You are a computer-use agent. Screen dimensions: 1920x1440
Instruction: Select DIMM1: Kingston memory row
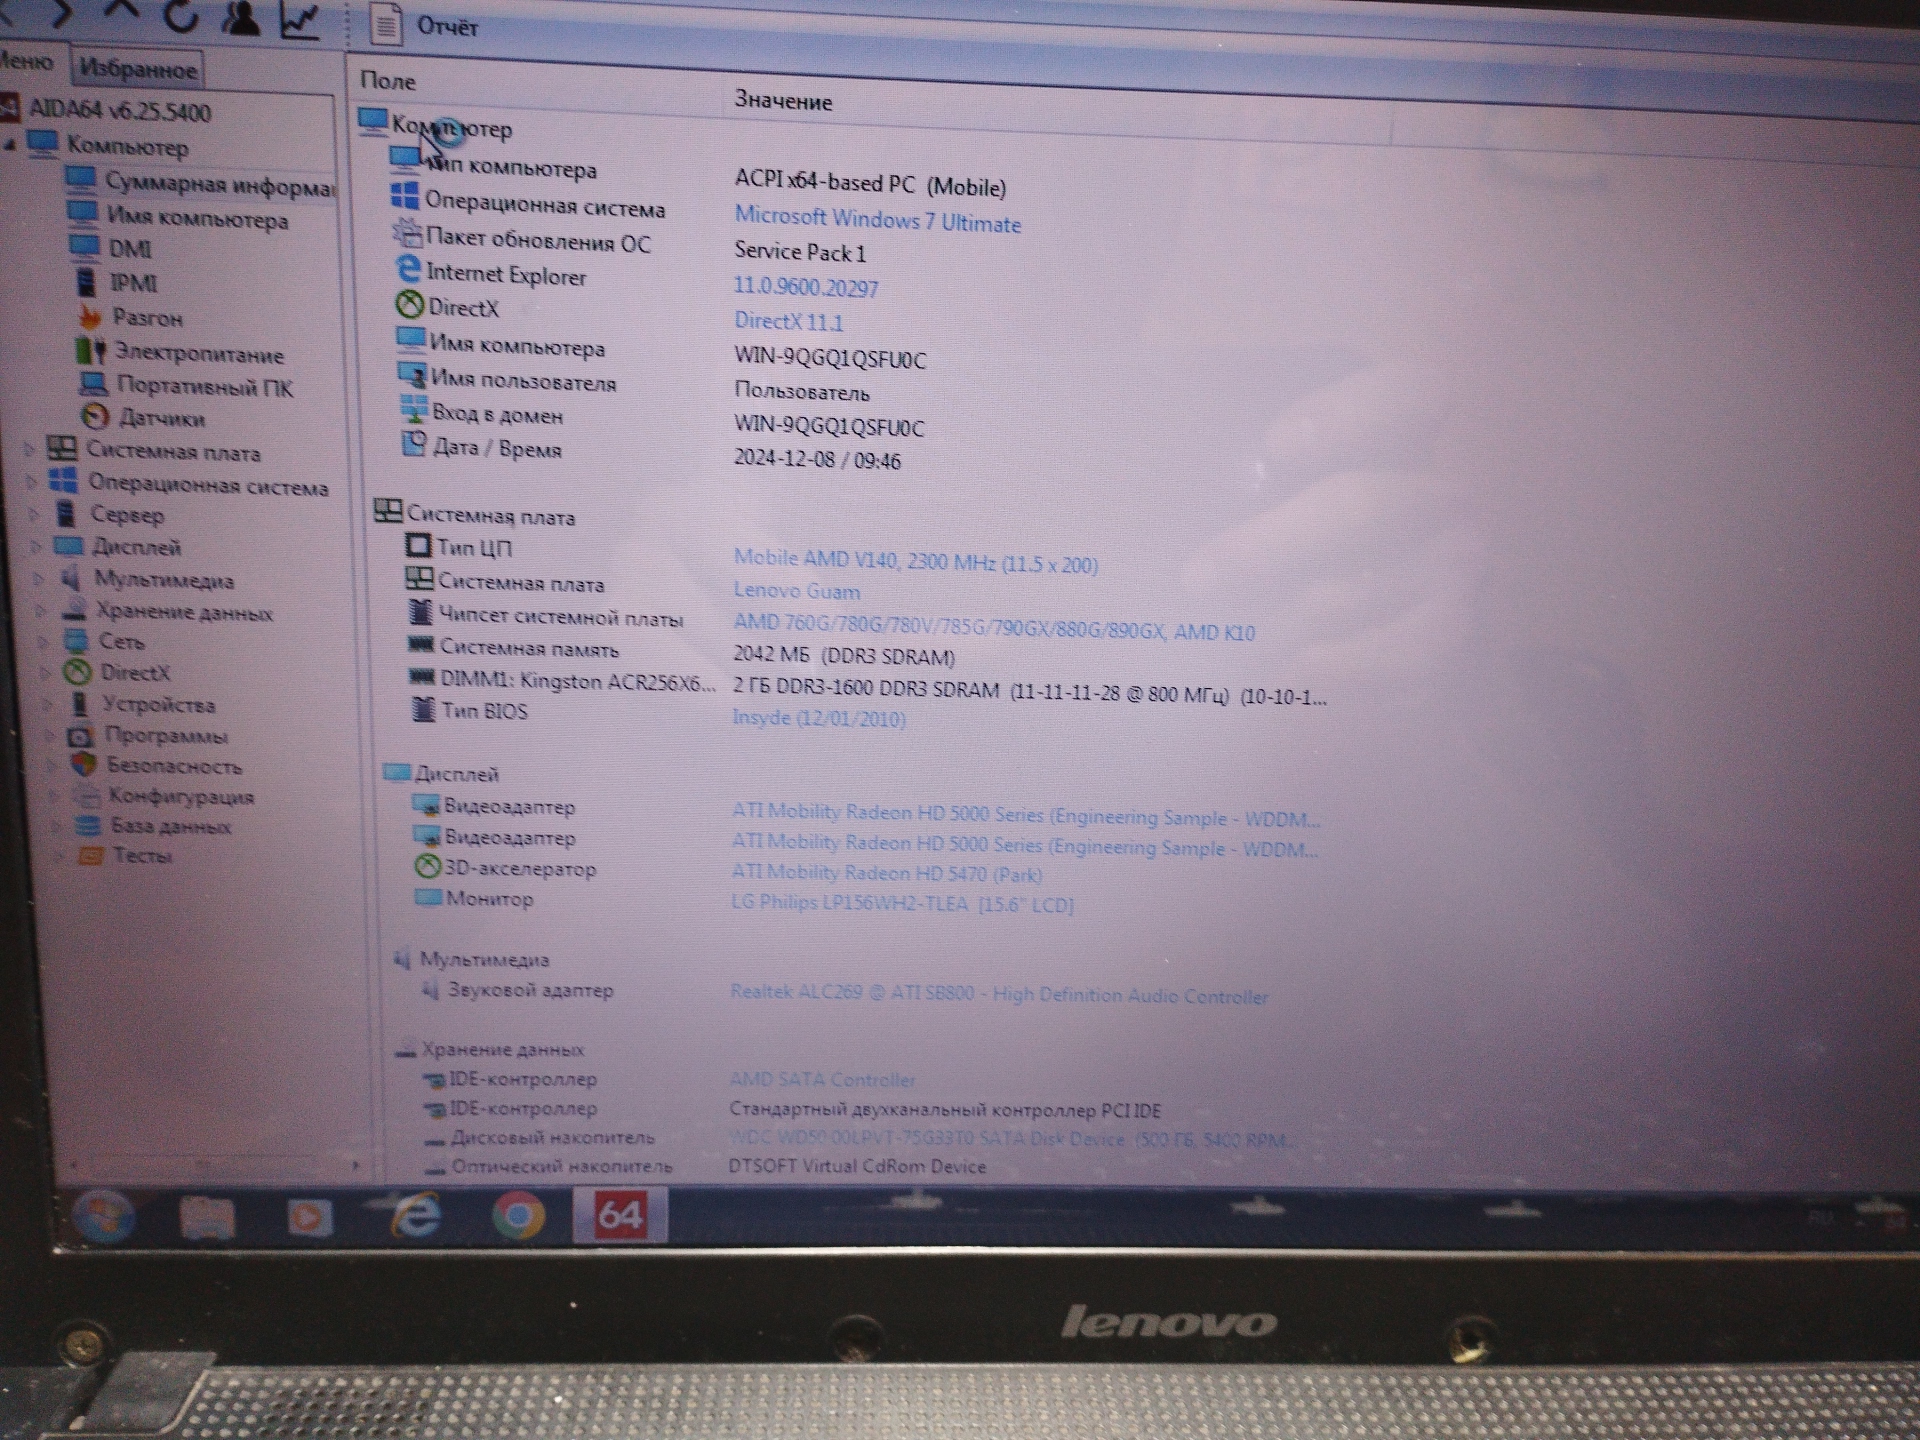868,688
